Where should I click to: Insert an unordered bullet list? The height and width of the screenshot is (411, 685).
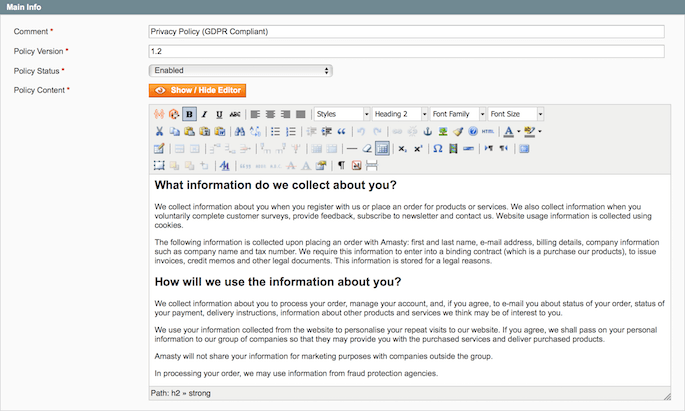[x=276, y=131]
